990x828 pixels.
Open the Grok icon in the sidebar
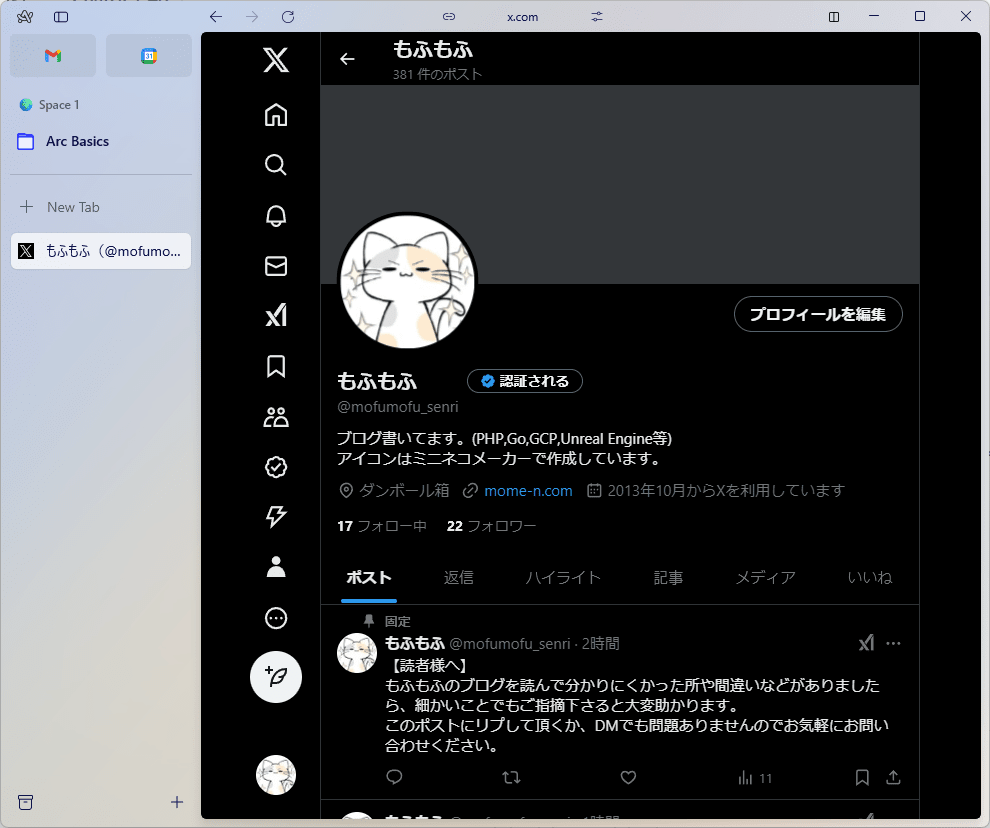(275, 316)
